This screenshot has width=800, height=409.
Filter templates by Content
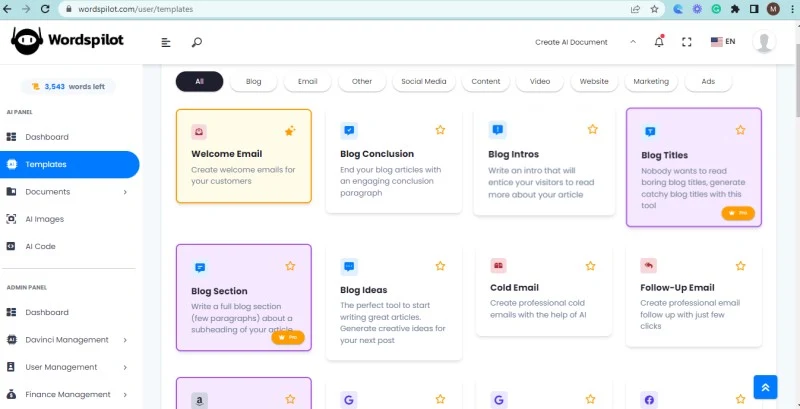pos(486,82)
